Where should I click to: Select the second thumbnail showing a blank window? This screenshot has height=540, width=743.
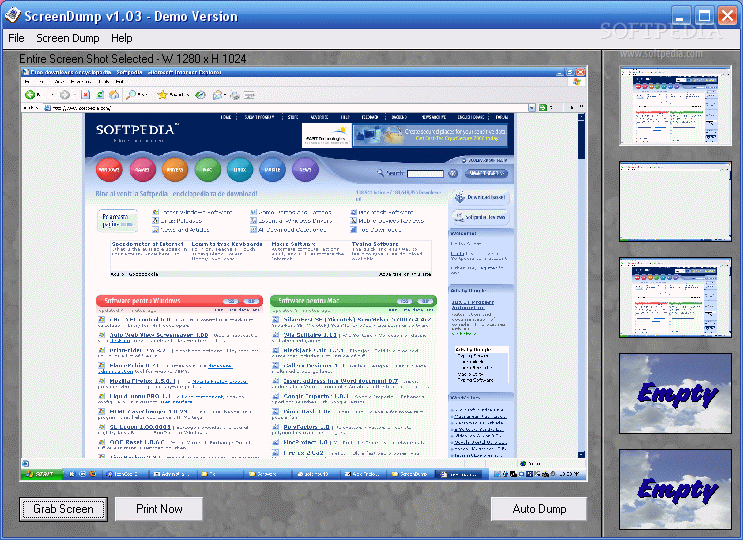[675, 202]
